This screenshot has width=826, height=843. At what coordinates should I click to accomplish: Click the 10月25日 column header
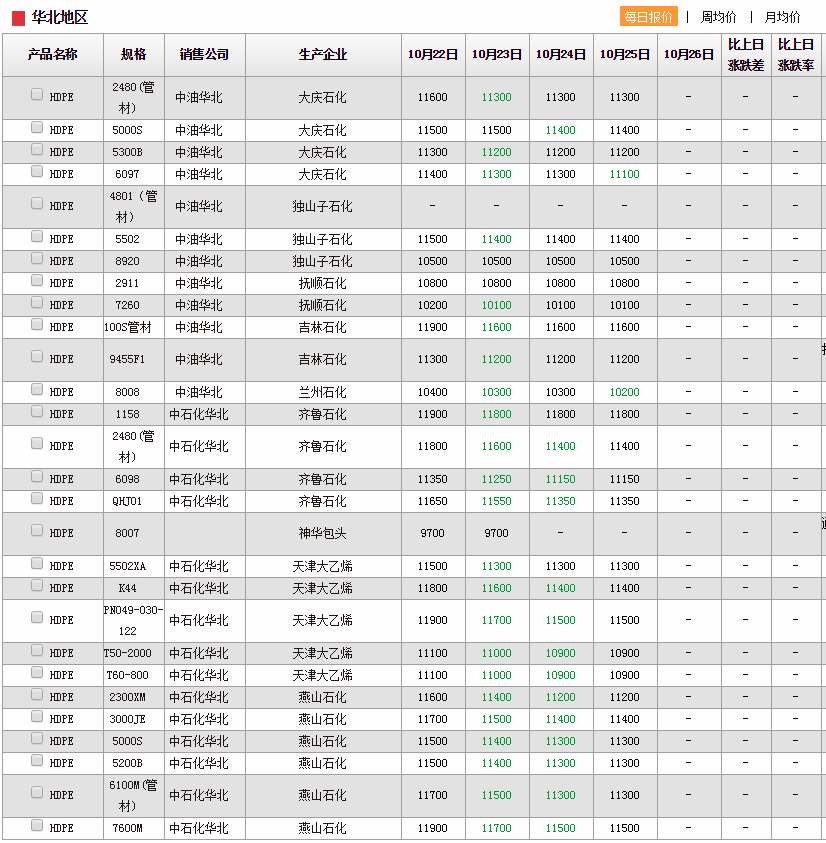click(624, 54)
